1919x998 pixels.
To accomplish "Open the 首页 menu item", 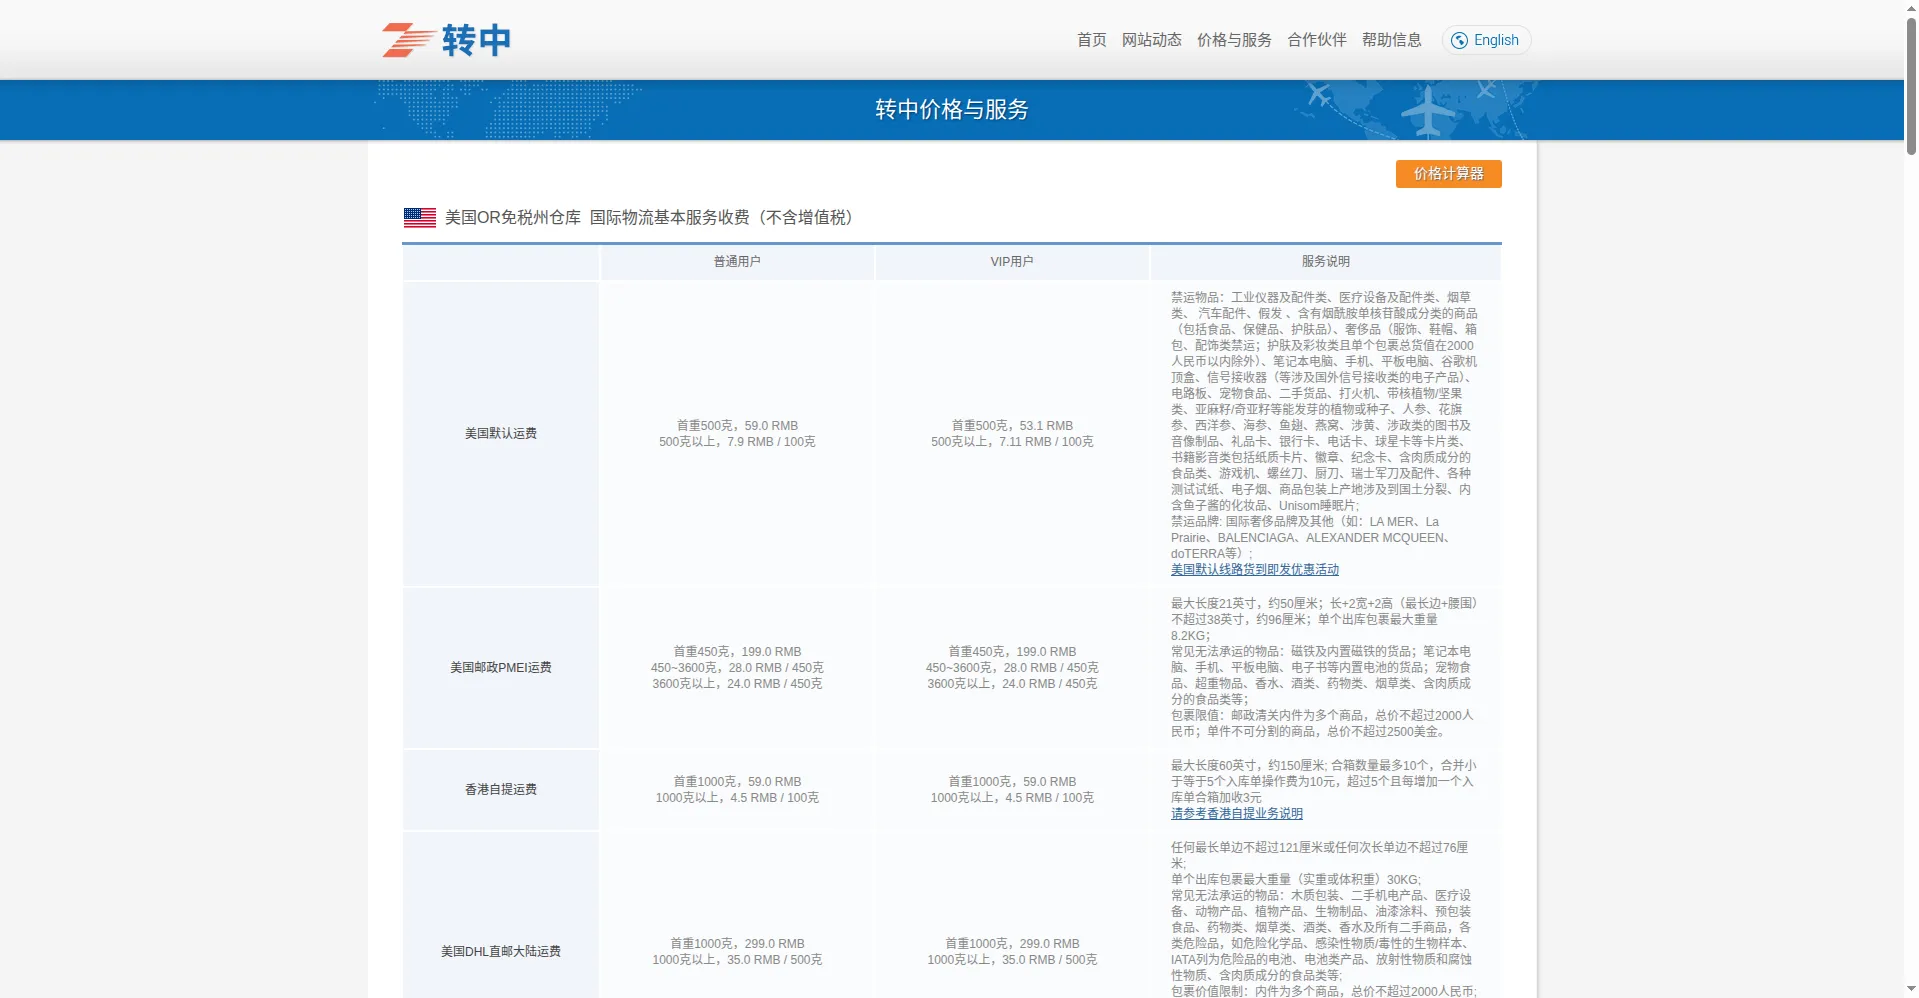I will (x=1091, y=40).
